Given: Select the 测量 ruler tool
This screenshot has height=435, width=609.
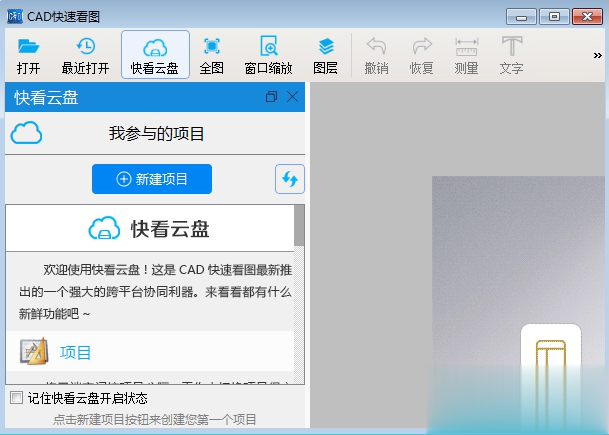Looking at the screenshot, I should tap(466, 55).
